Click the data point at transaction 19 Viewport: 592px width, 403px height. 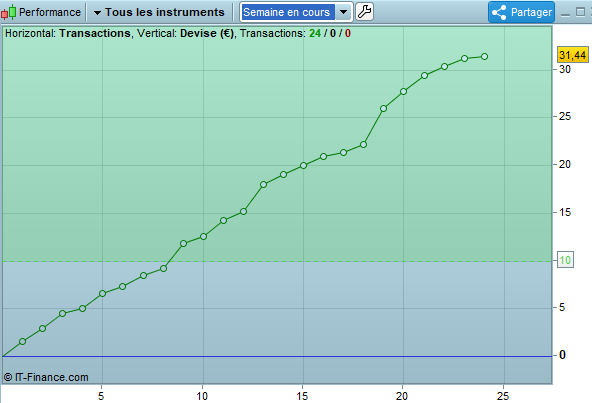[x=383, y=108]
